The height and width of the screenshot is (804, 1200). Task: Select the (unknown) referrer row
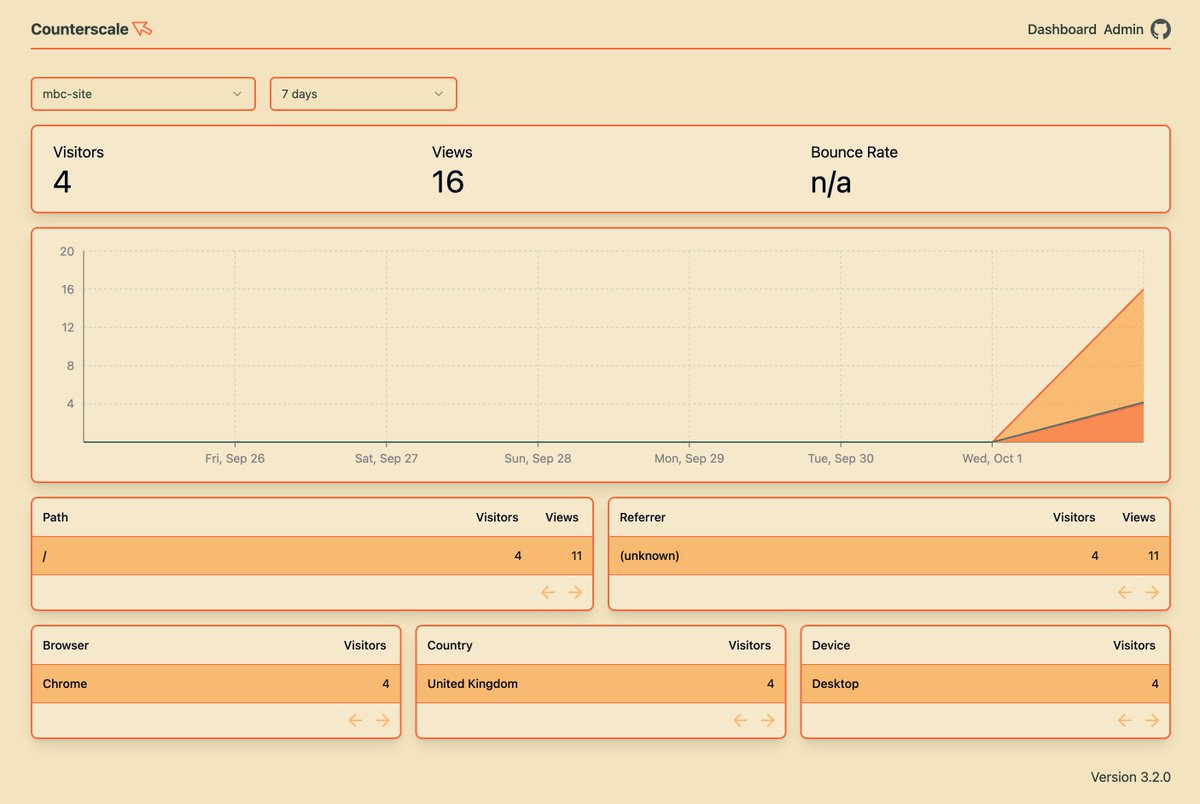889,555
